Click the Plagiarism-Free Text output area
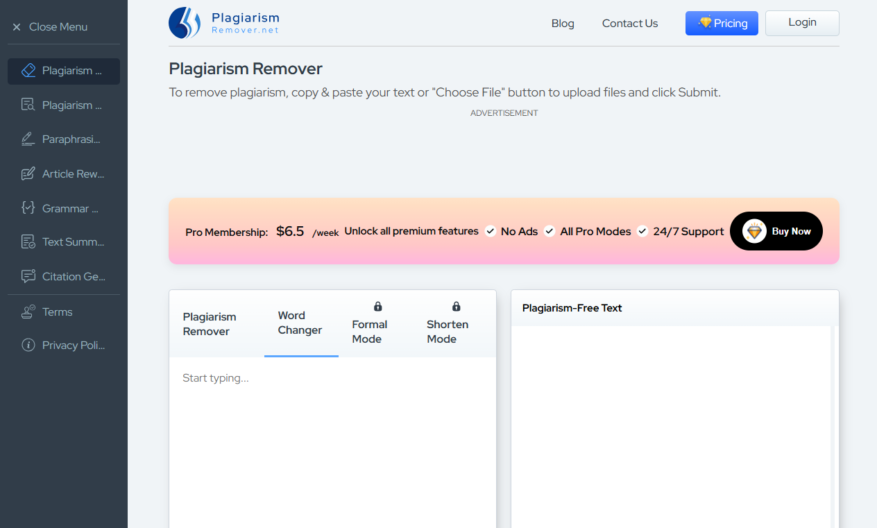 [x=671, y=427]
